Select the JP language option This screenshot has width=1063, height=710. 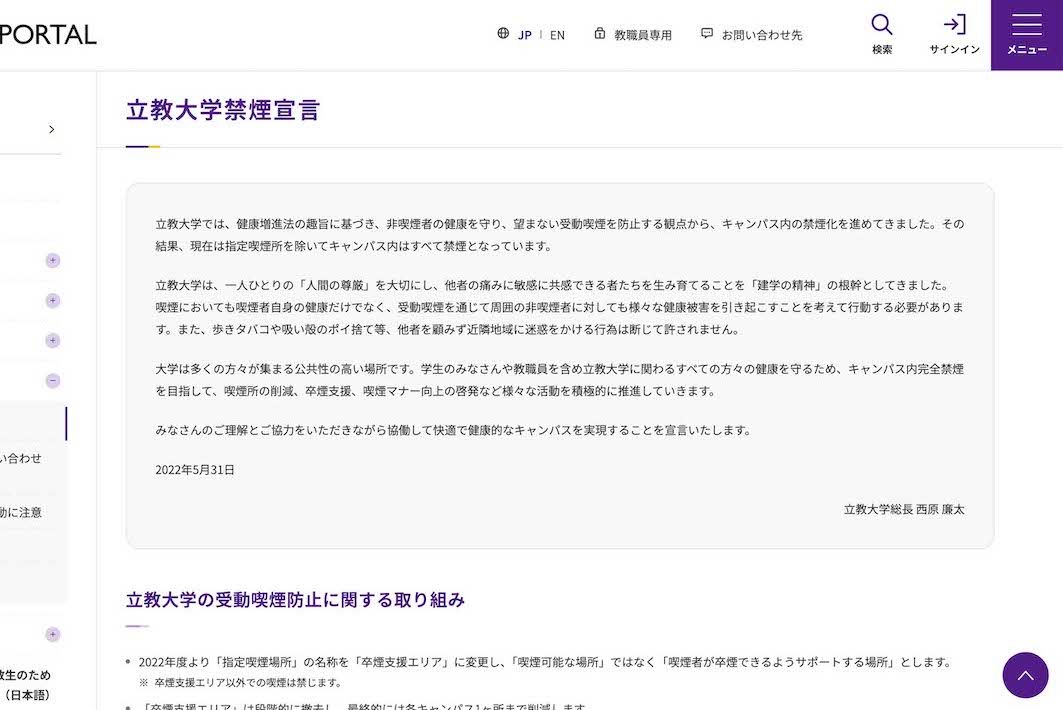pos(524,34)
